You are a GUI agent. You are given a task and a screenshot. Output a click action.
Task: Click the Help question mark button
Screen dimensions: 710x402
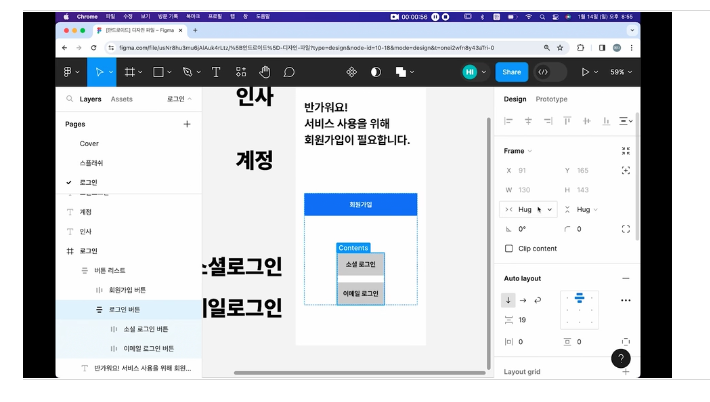[x=621, y=359]
